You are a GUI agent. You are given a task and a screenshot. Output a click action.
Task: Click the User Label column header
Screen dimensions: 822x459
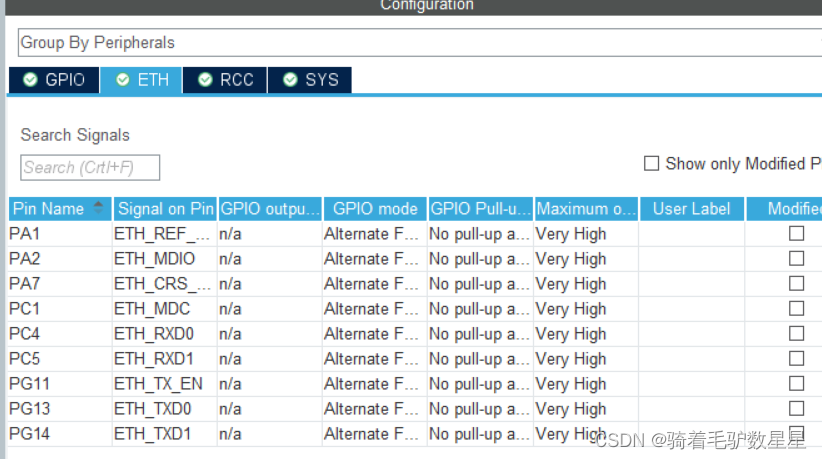click(692, 209)
